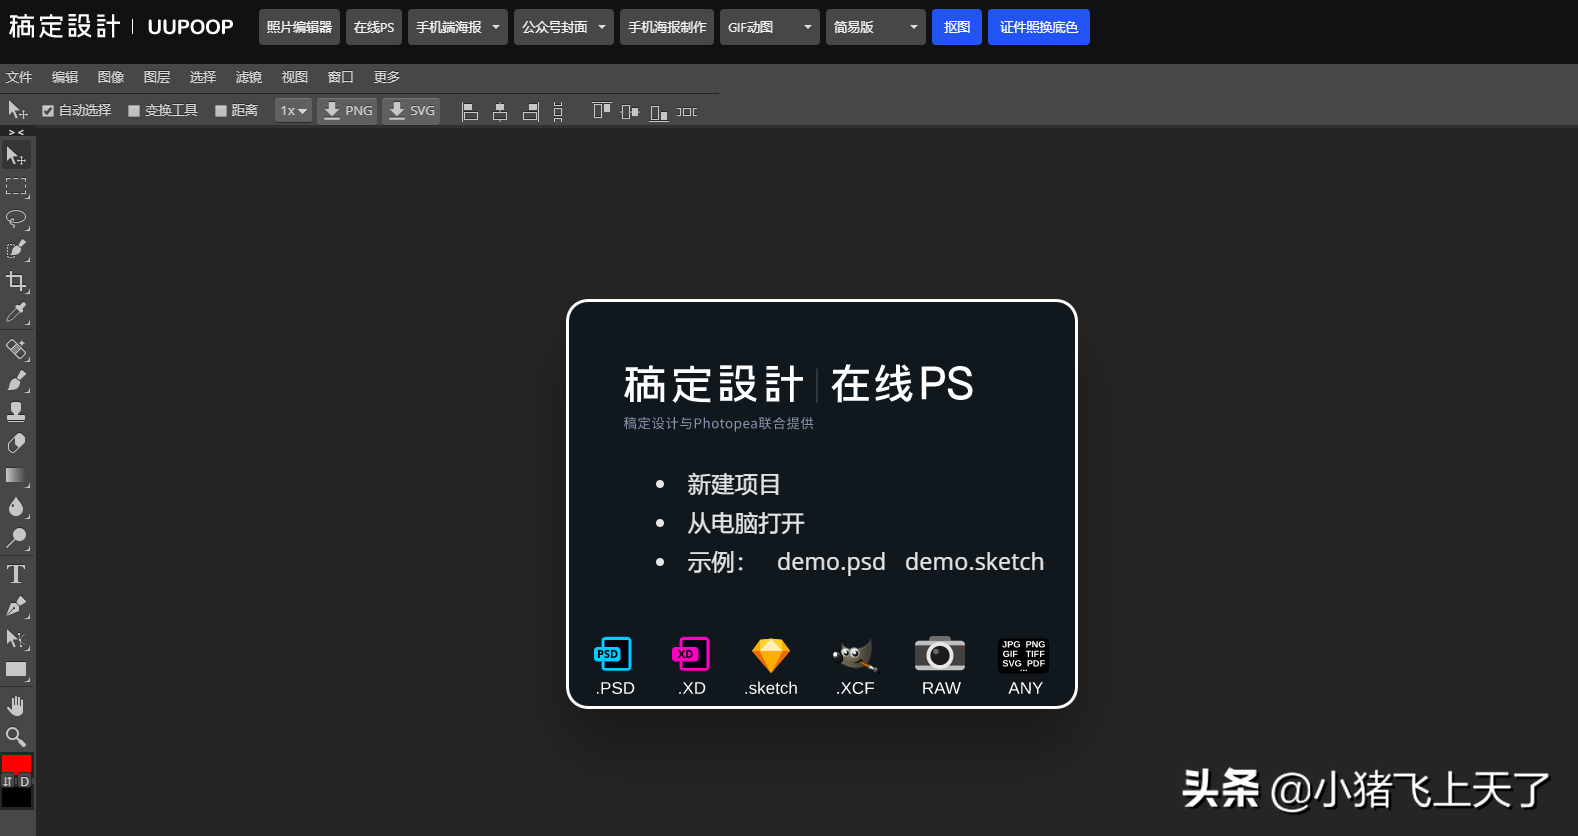The image size is (1578, 836).
Task: Select the Zoom magnifier tool
Action: 16,737
